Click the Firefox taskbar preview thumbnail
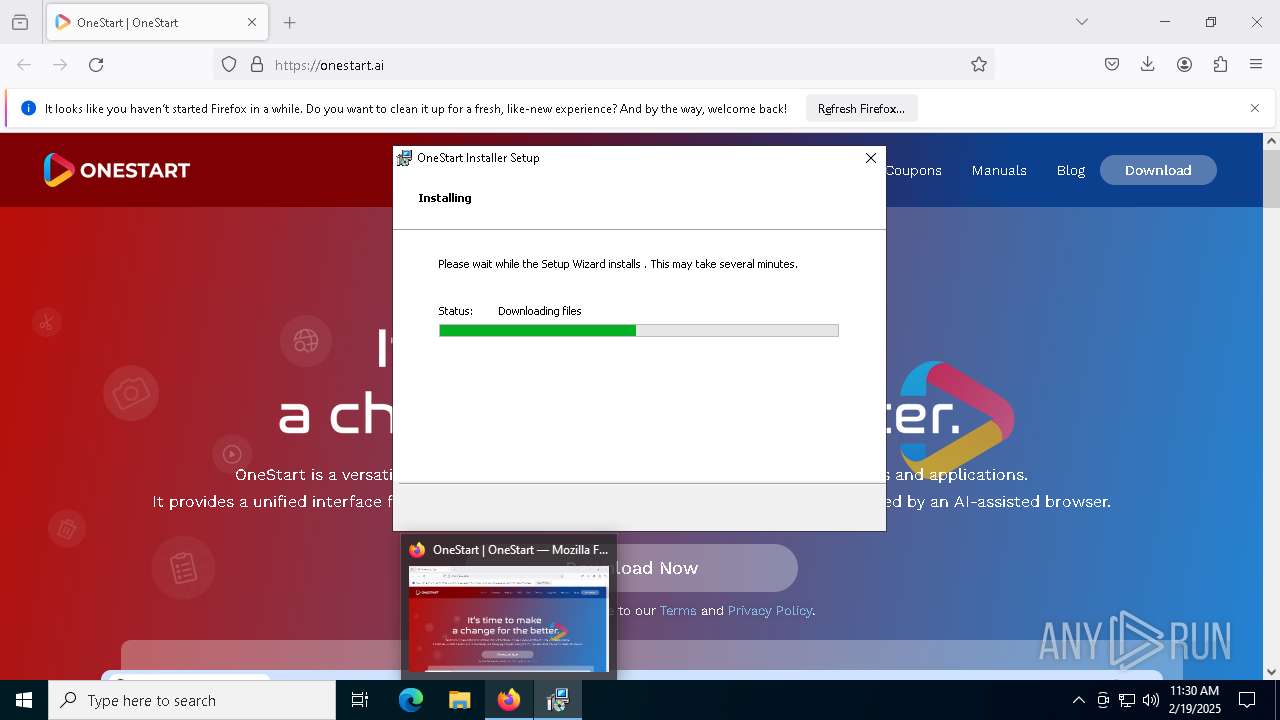 pos(509,619)
